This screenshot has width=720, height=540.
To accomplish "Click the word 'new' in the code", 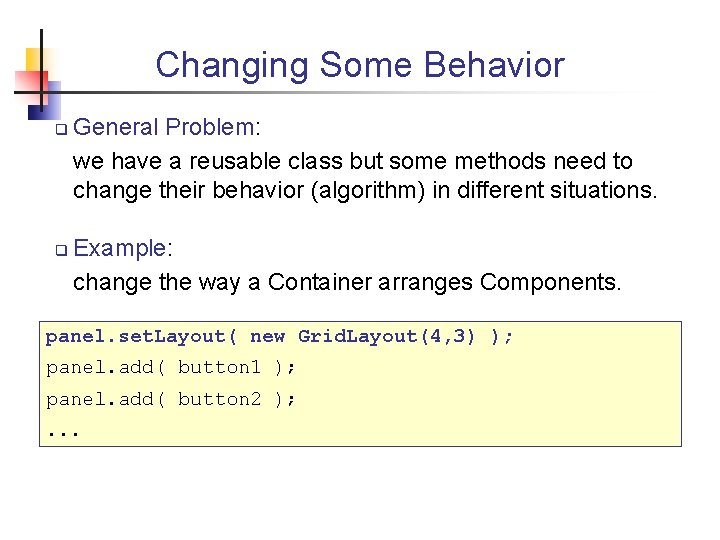I will click(267, 337).
